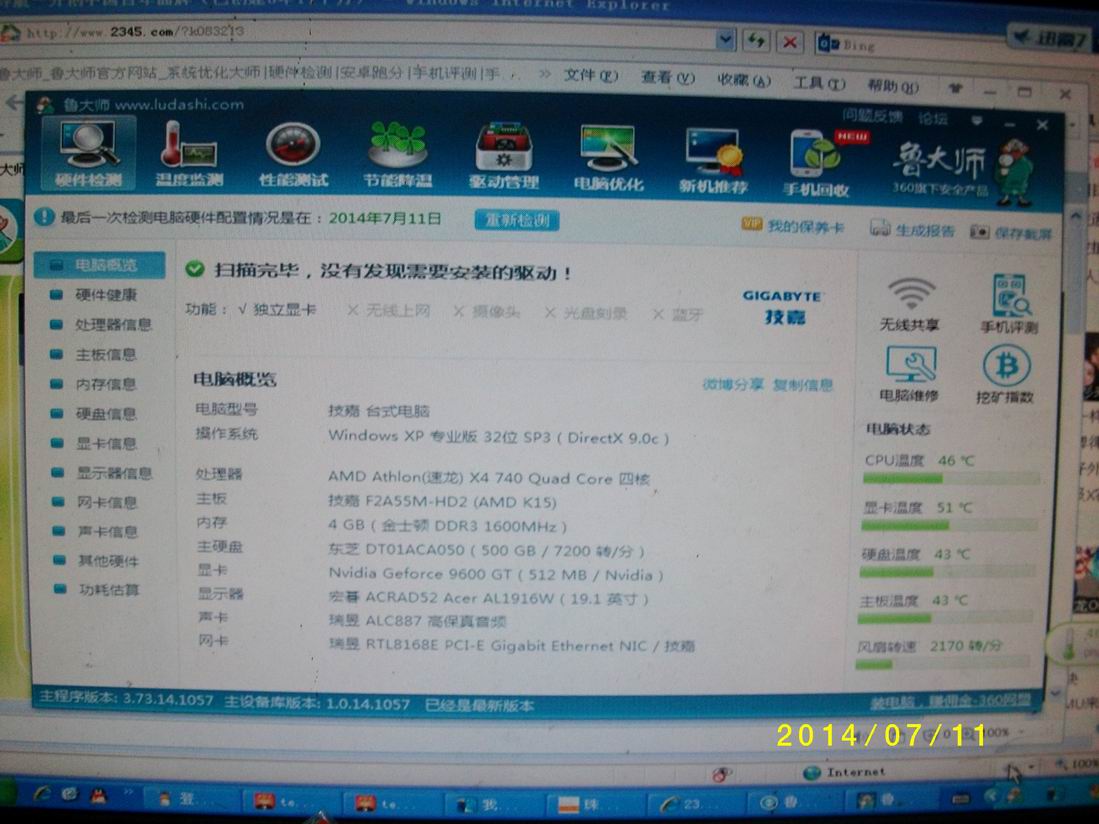1099x824 pixels.
Task: Click the CPU温度 progress bar
Action: [x=952, y=479]
